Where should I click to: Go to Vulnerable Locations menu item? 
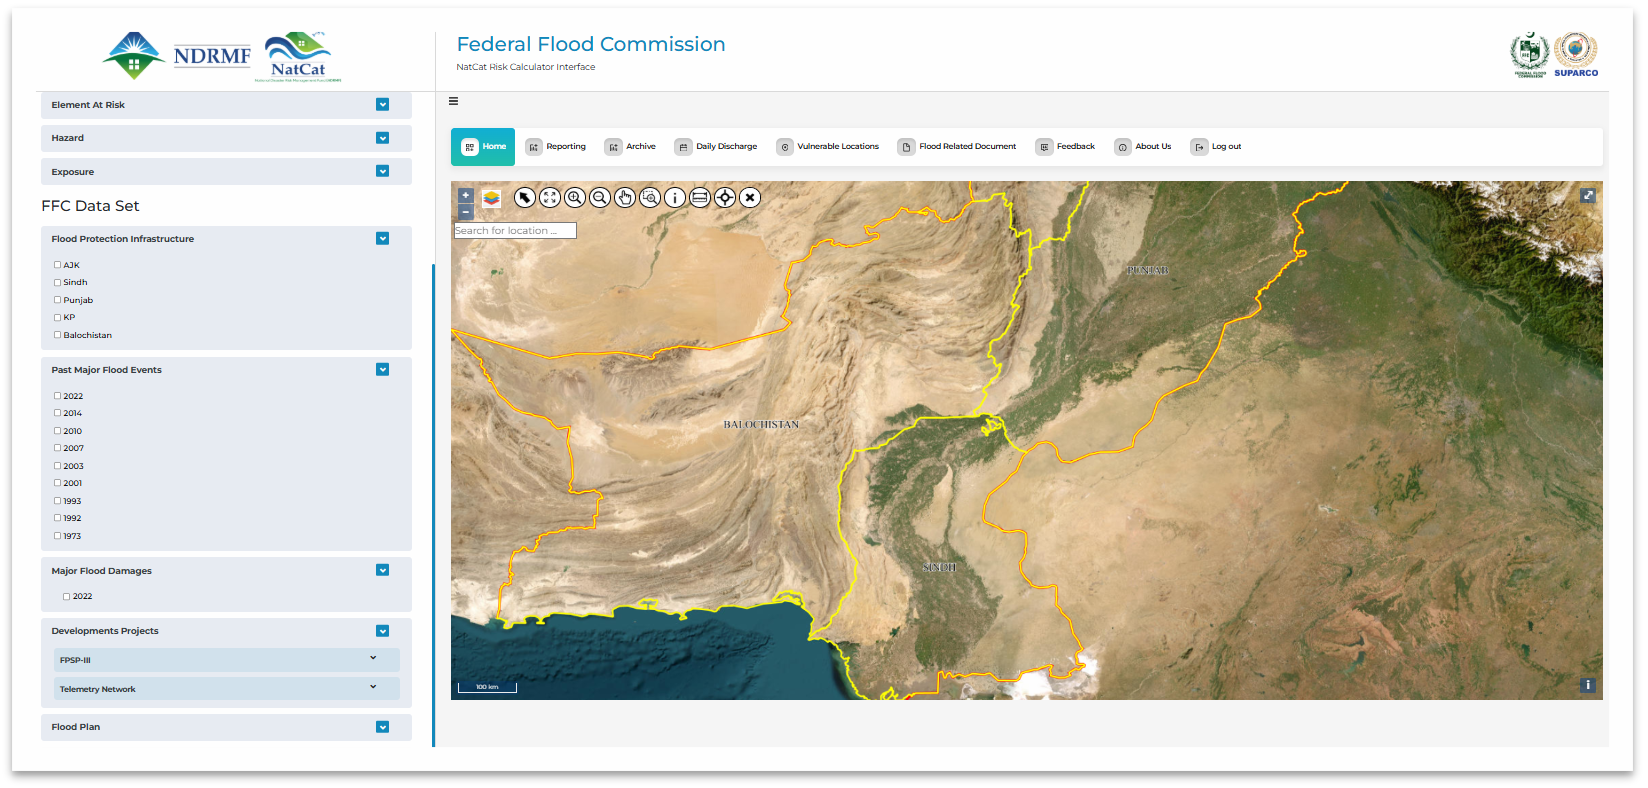pos(828,147)
